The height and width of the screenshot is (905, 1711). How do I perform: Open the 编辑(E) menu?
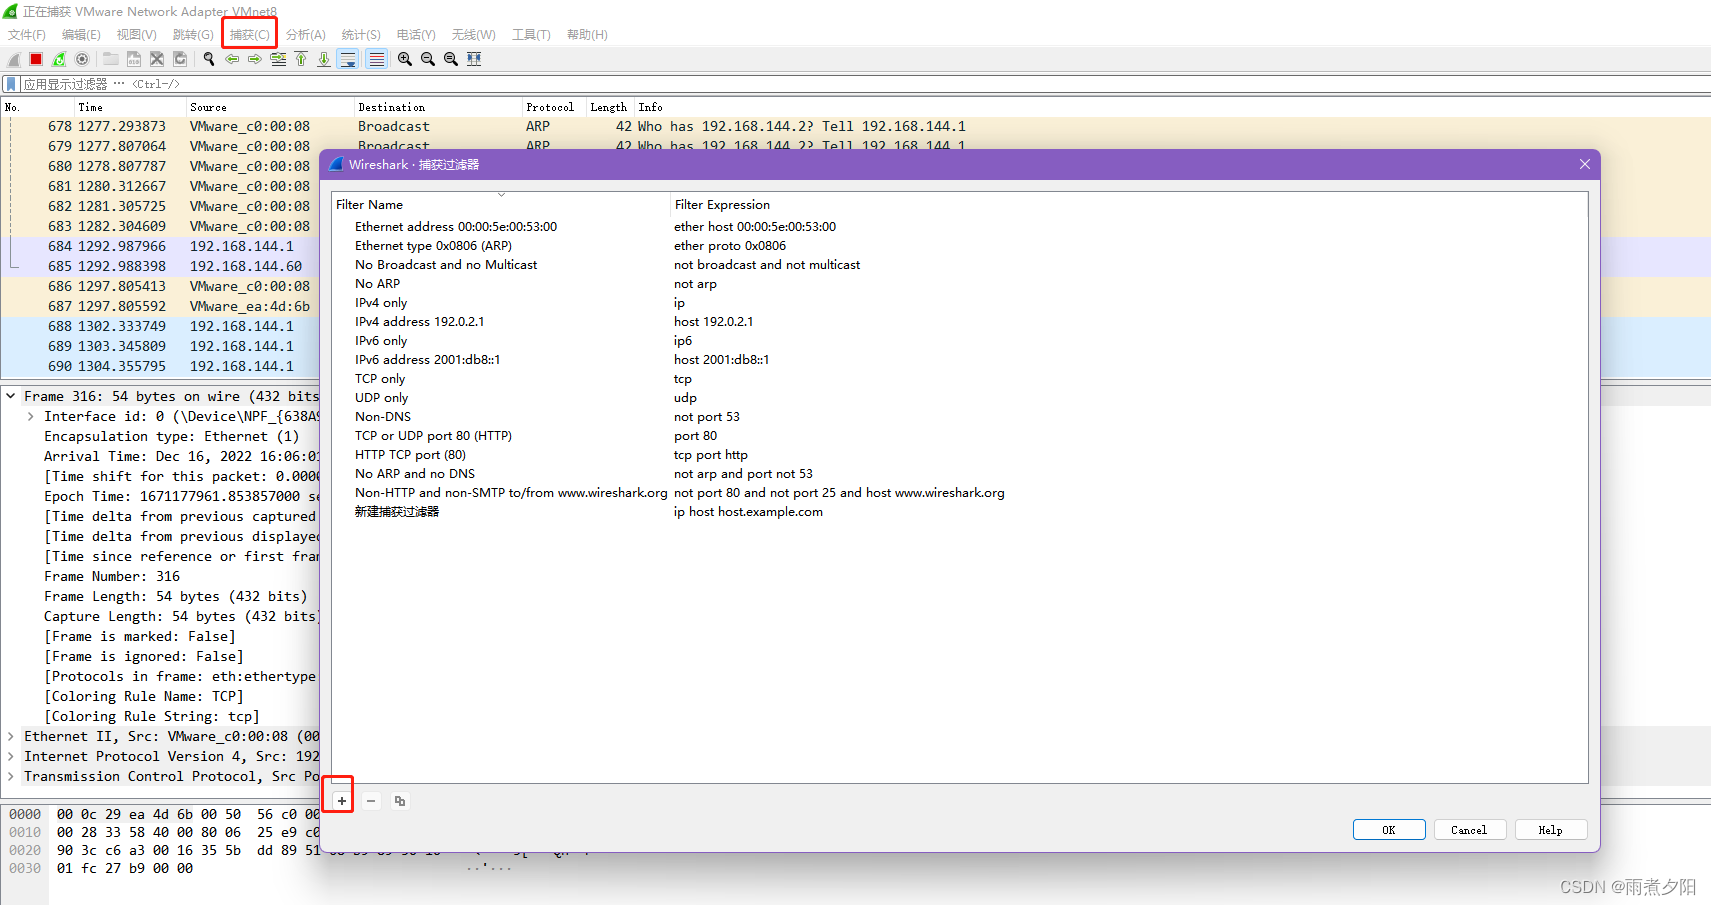[81, 35]
